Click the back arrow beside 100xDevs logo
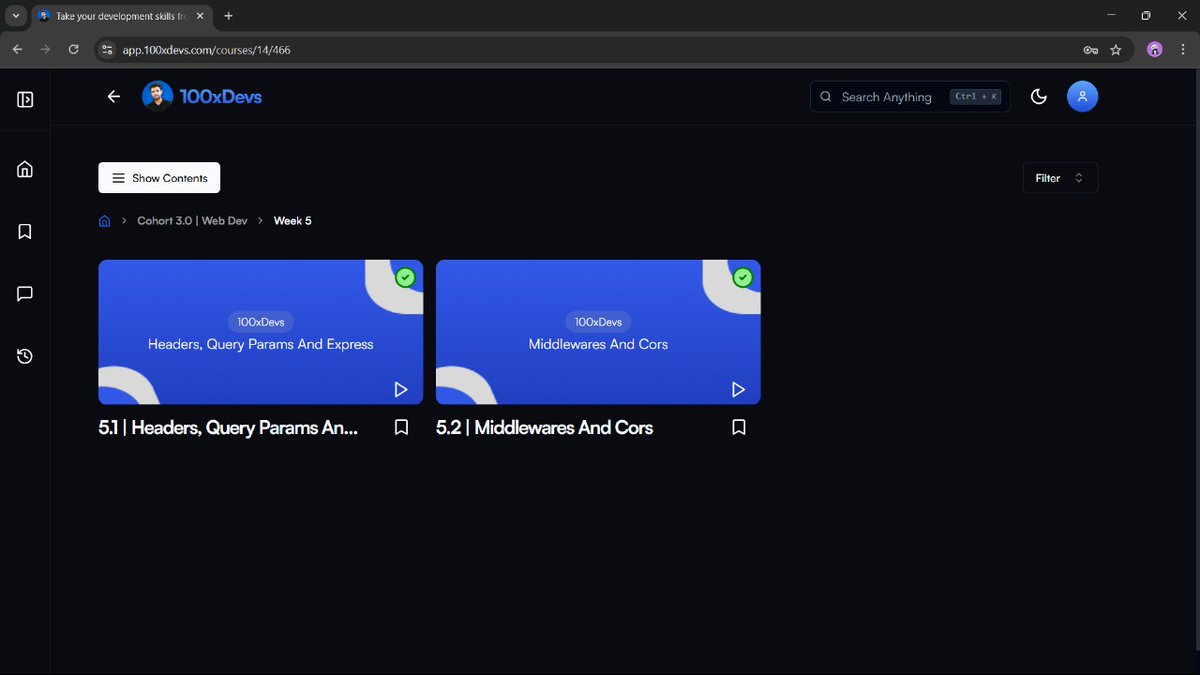The height and width of the screenshot is (675, 1200). [113, 96]
